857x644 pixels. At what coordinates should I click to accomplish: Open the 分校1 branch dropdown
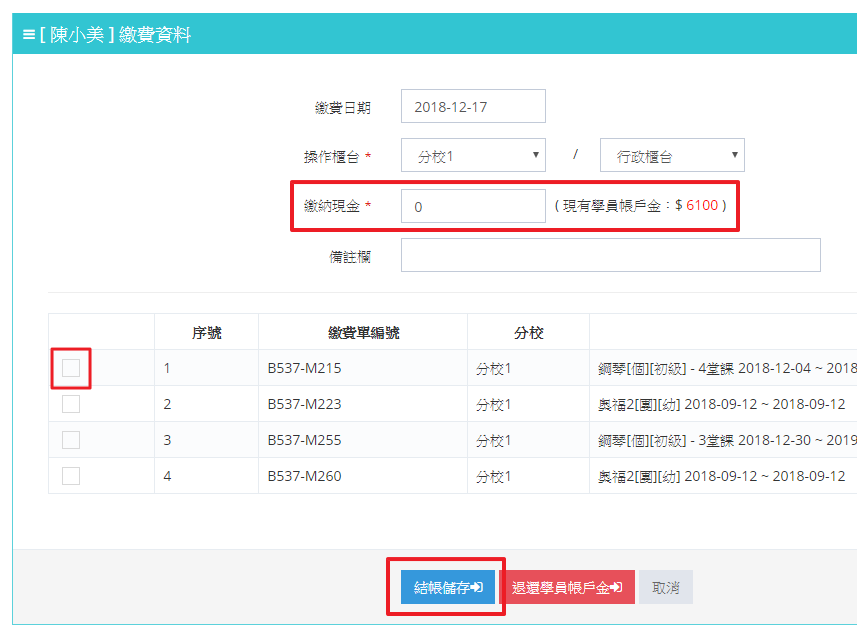point(473,156)
